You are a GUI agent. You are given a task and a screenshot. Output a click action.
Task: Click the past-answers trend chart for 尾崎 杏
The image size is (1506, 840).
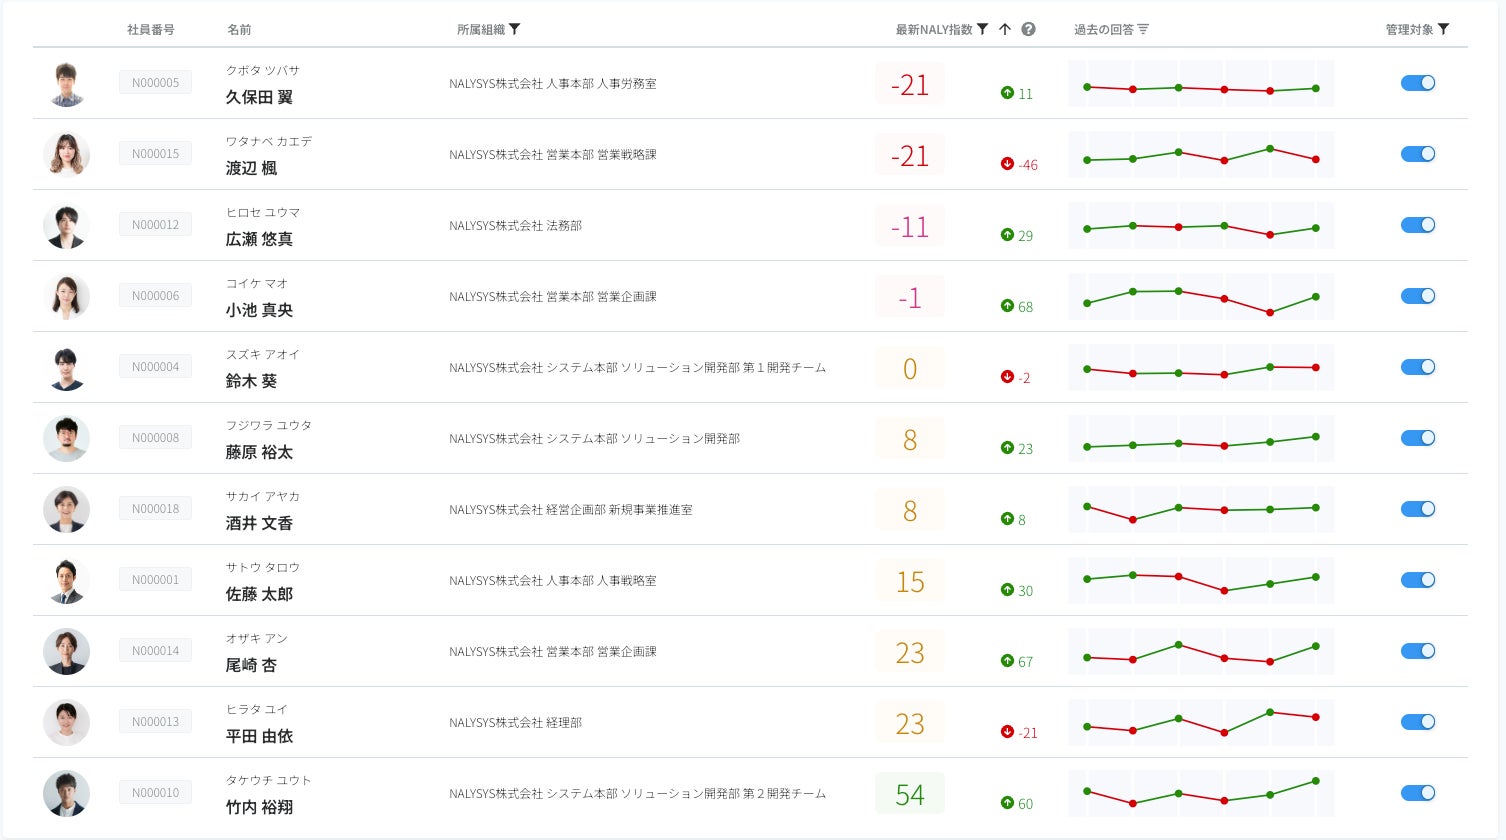point(1200,652)
